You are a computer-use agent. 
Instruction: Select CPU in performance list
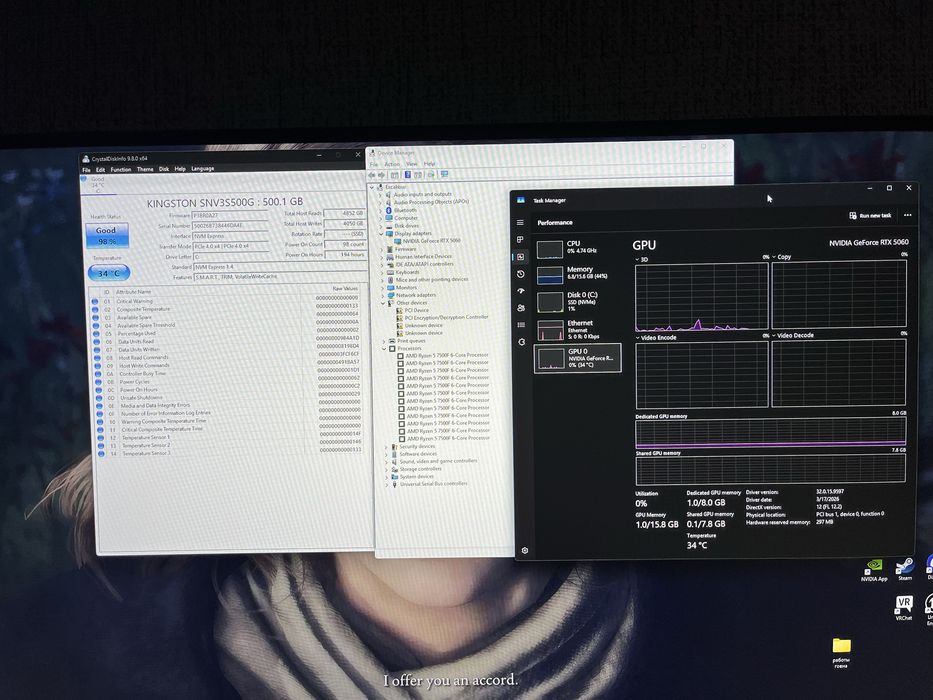tap(577, 249)
